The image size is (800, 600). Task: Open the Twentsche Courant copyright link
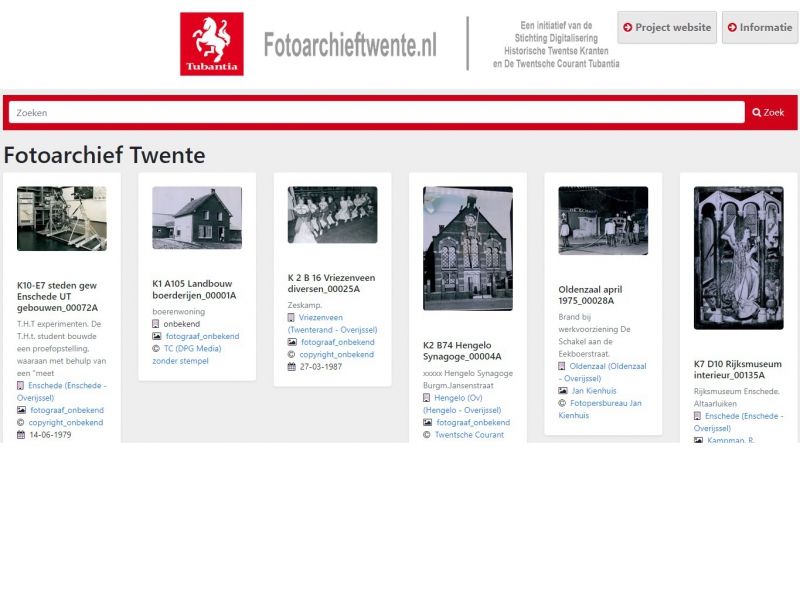(469, 435)
